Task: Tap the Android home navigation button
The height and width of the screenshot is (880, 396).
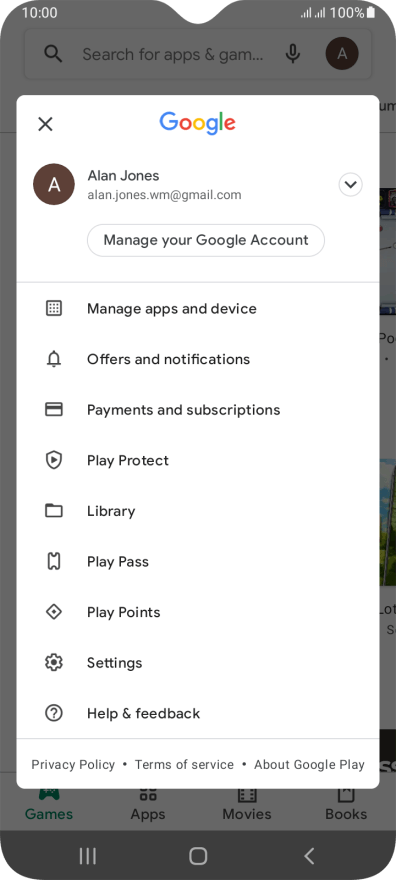Action: (198, 856)
